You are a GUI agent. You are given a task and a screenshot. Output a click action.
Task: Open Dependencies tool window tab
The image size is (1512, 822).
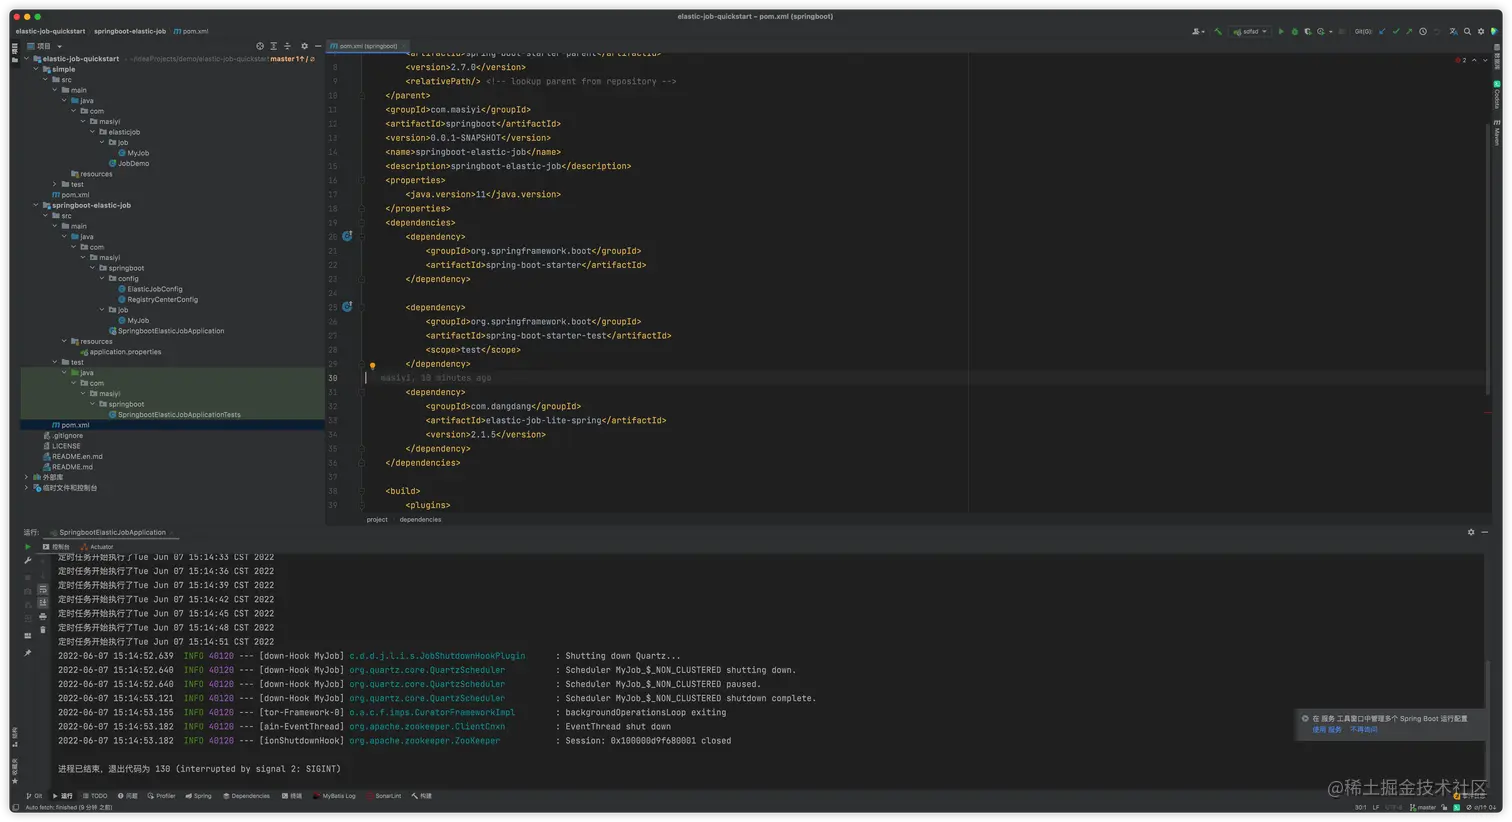pyautogui.click(x=246, y=796)
